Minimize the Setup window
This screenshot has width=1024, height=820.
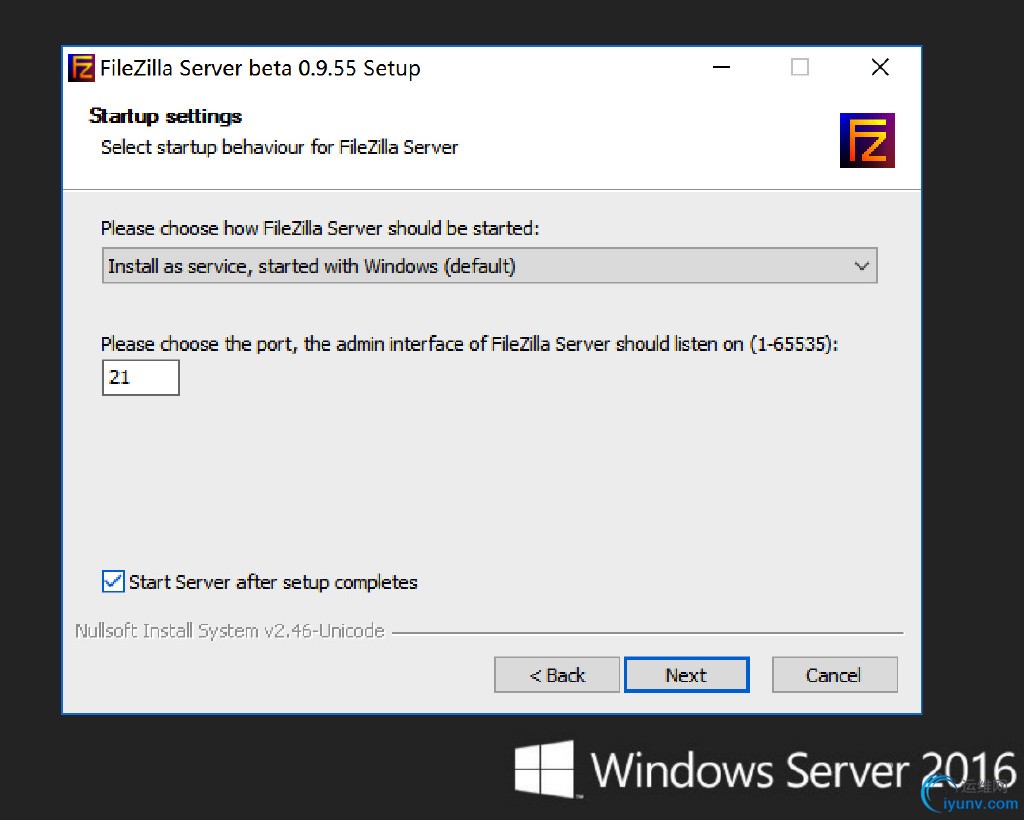pos(721,67)
